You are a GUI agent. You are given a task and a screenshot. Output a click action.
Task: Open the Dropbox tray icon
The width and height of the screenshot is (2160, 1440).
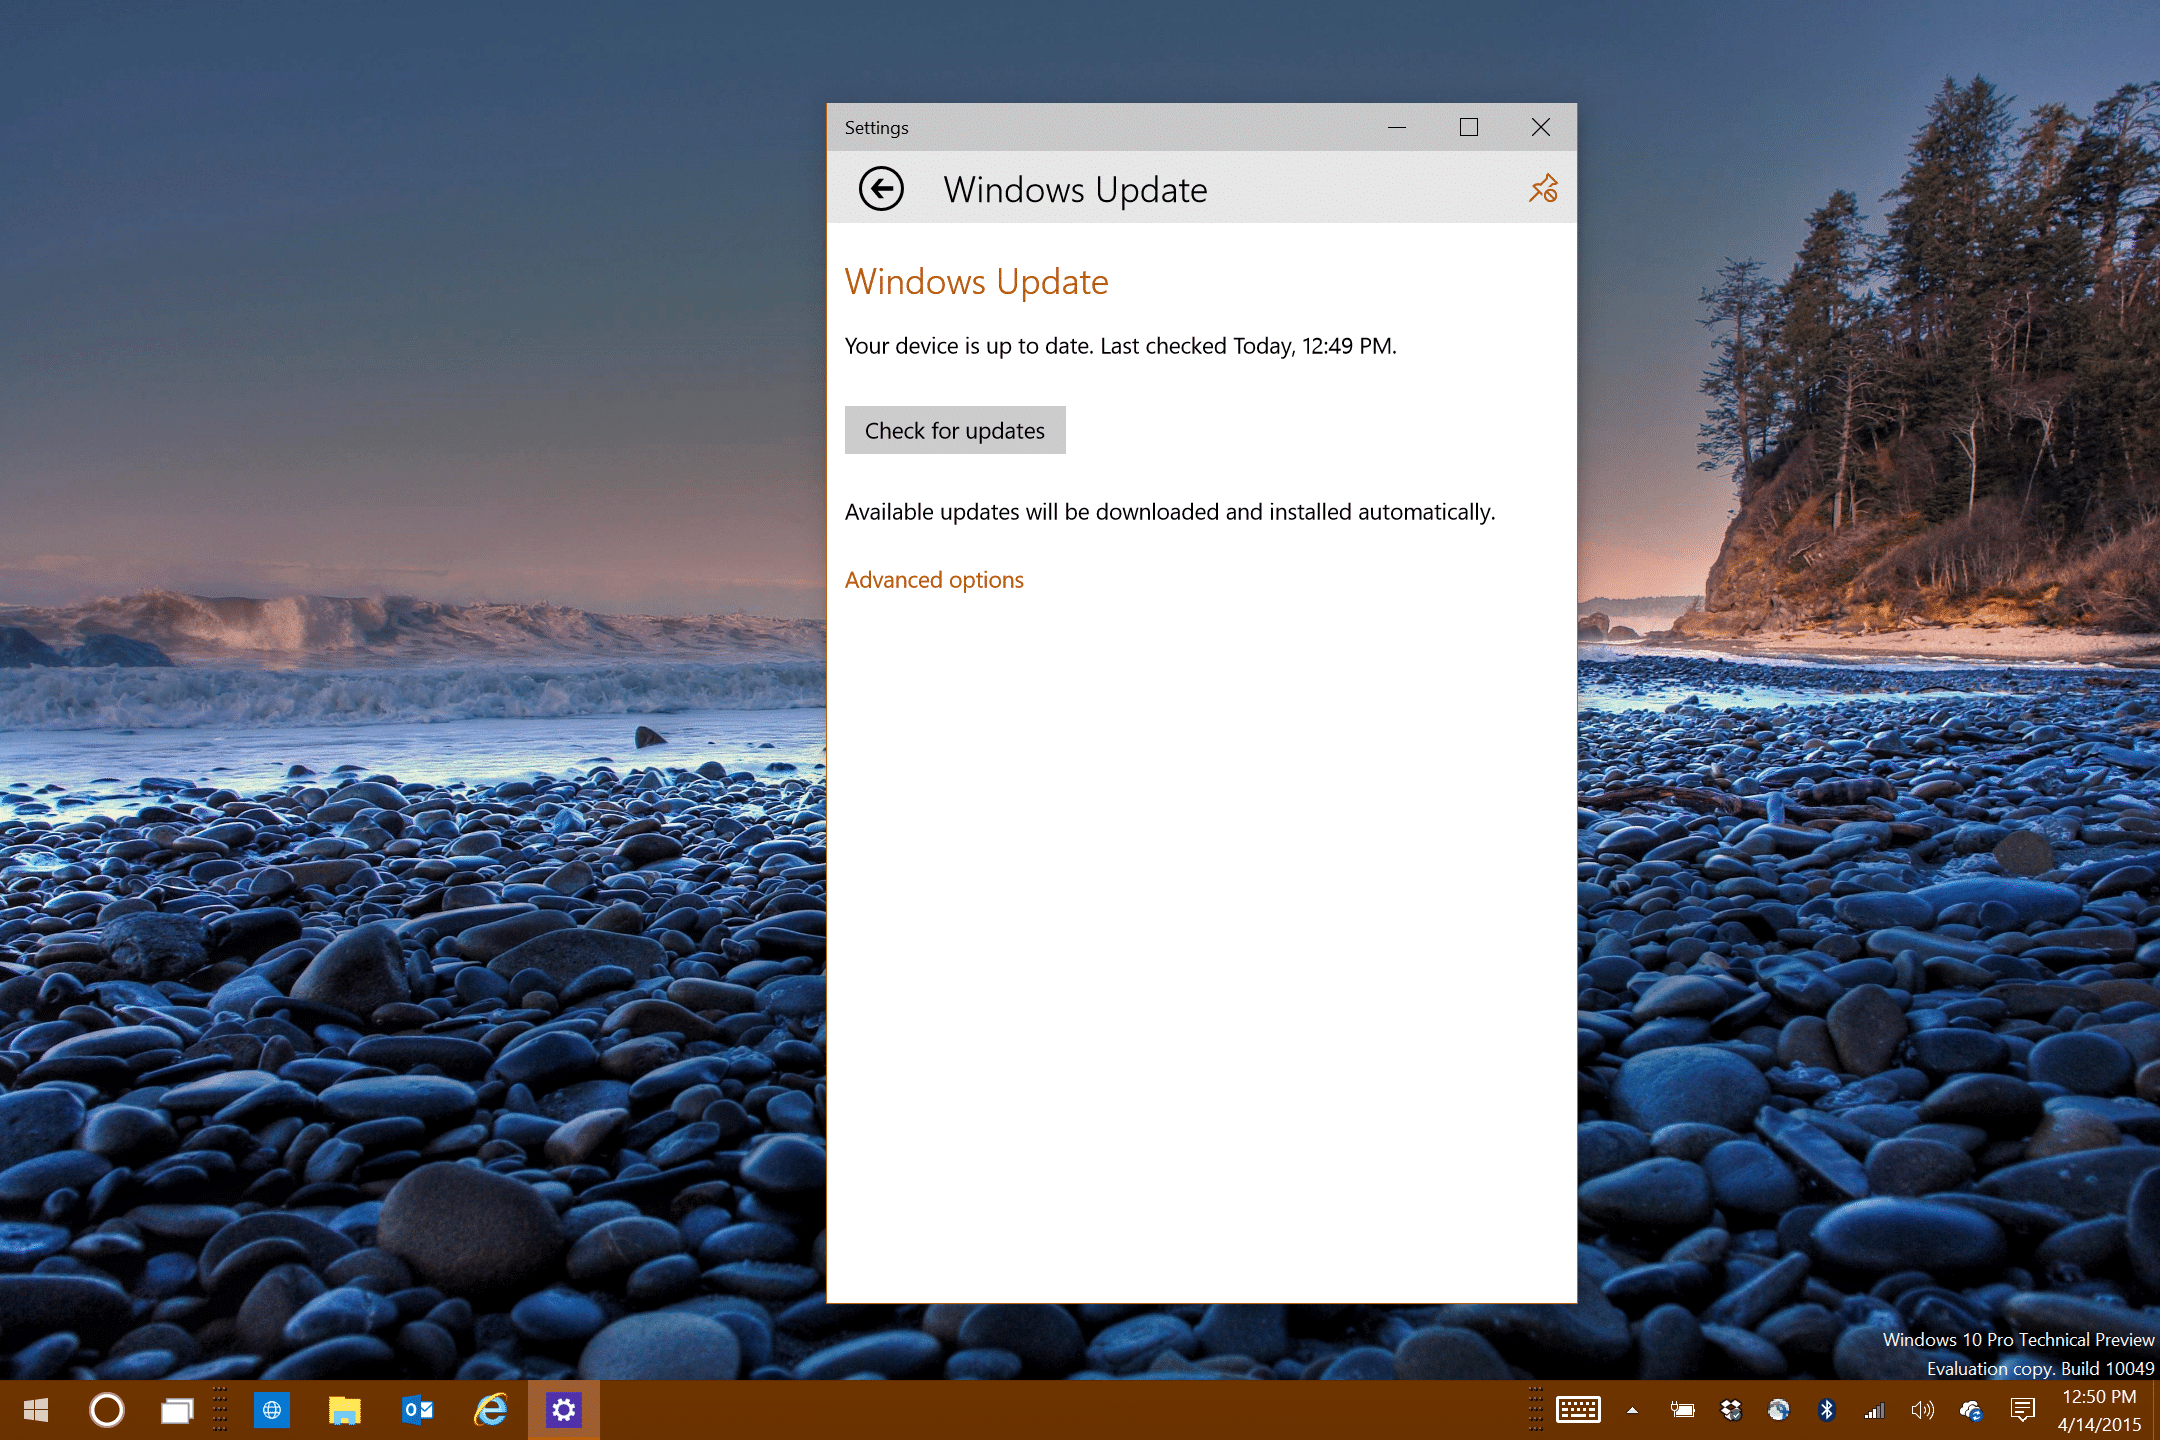(1731, 1410)
